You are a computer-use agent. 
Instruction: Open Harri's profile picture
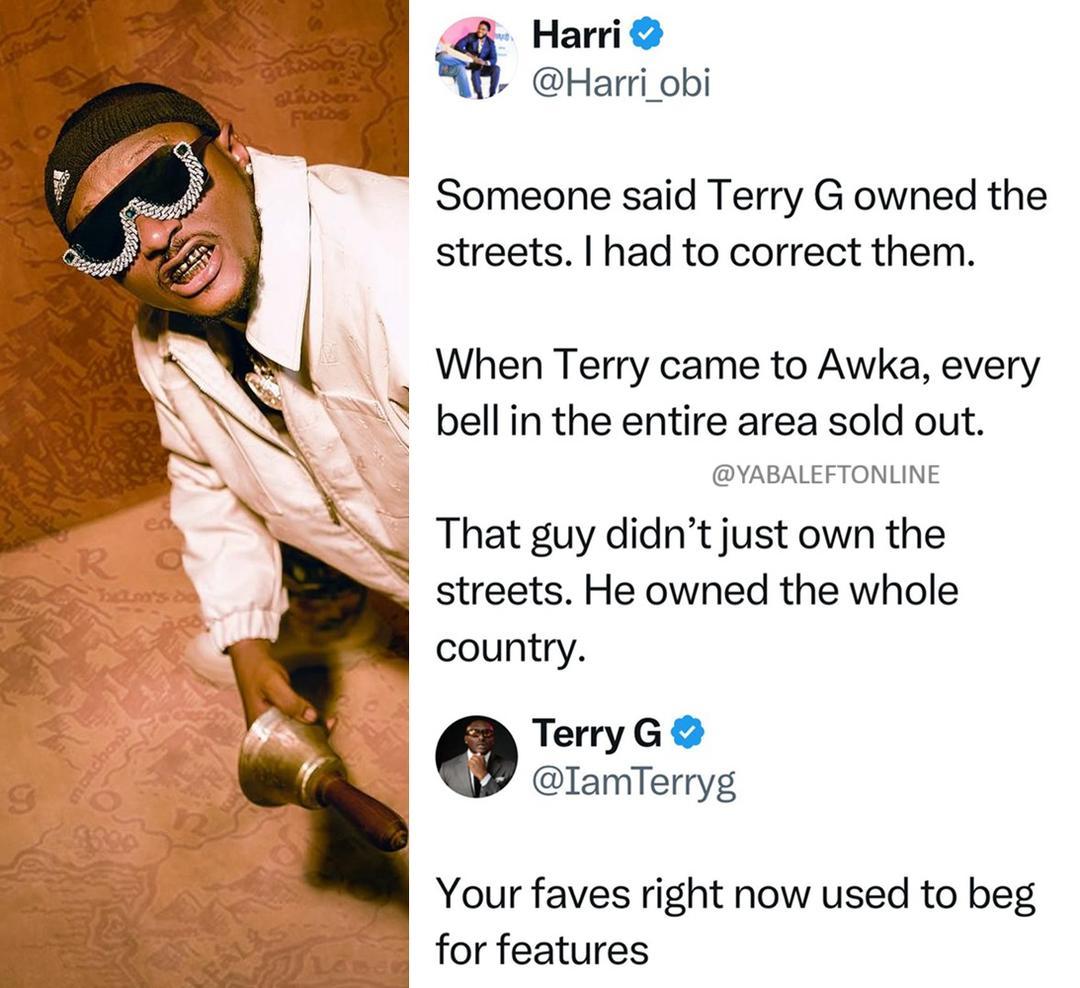(x=477, y=58)
